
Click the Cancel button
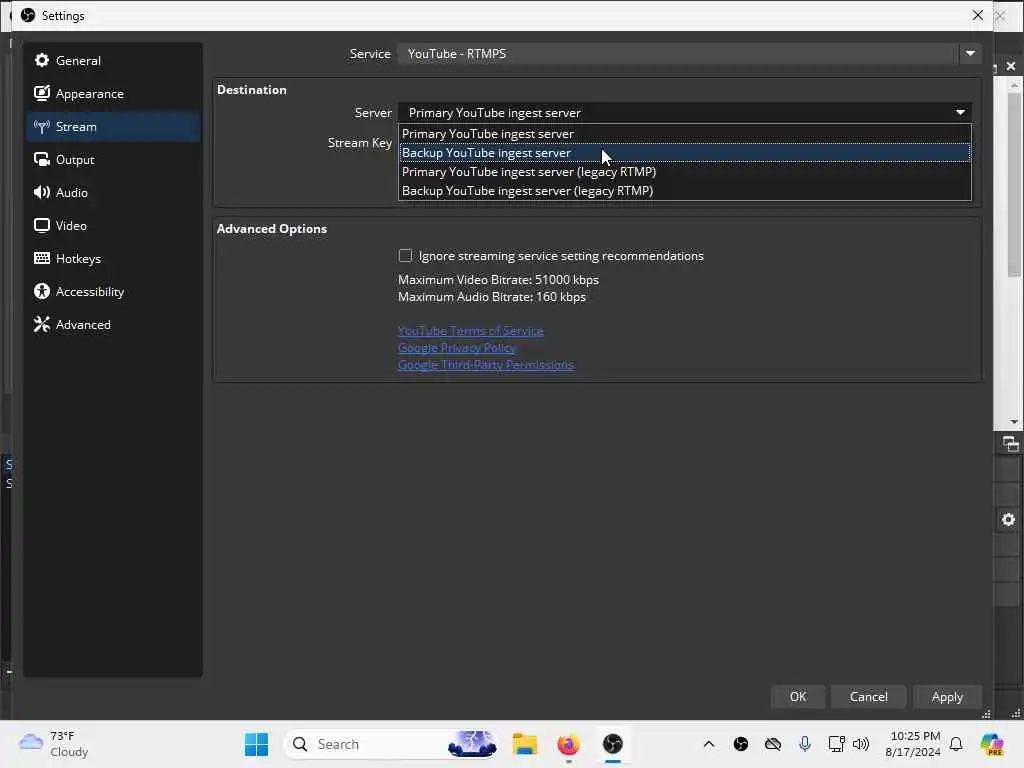coord(869,697)
